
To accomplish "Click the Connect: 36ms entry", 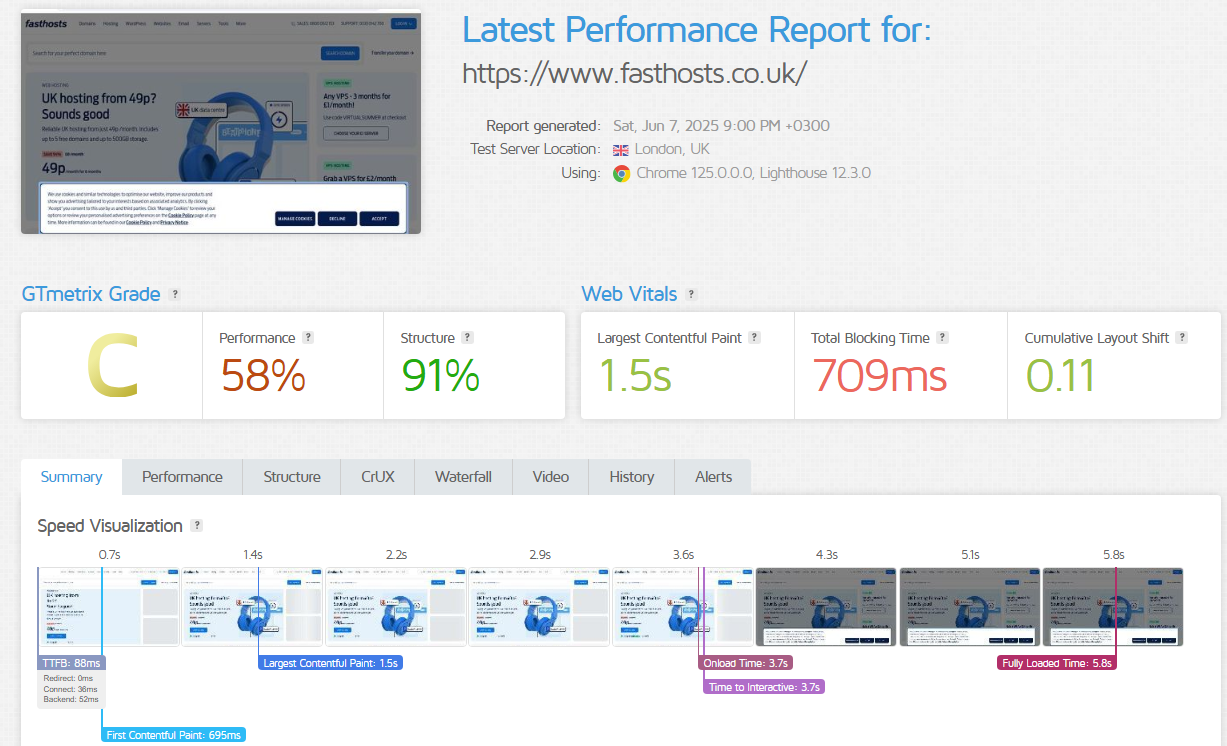I will (x=71, y=688).
